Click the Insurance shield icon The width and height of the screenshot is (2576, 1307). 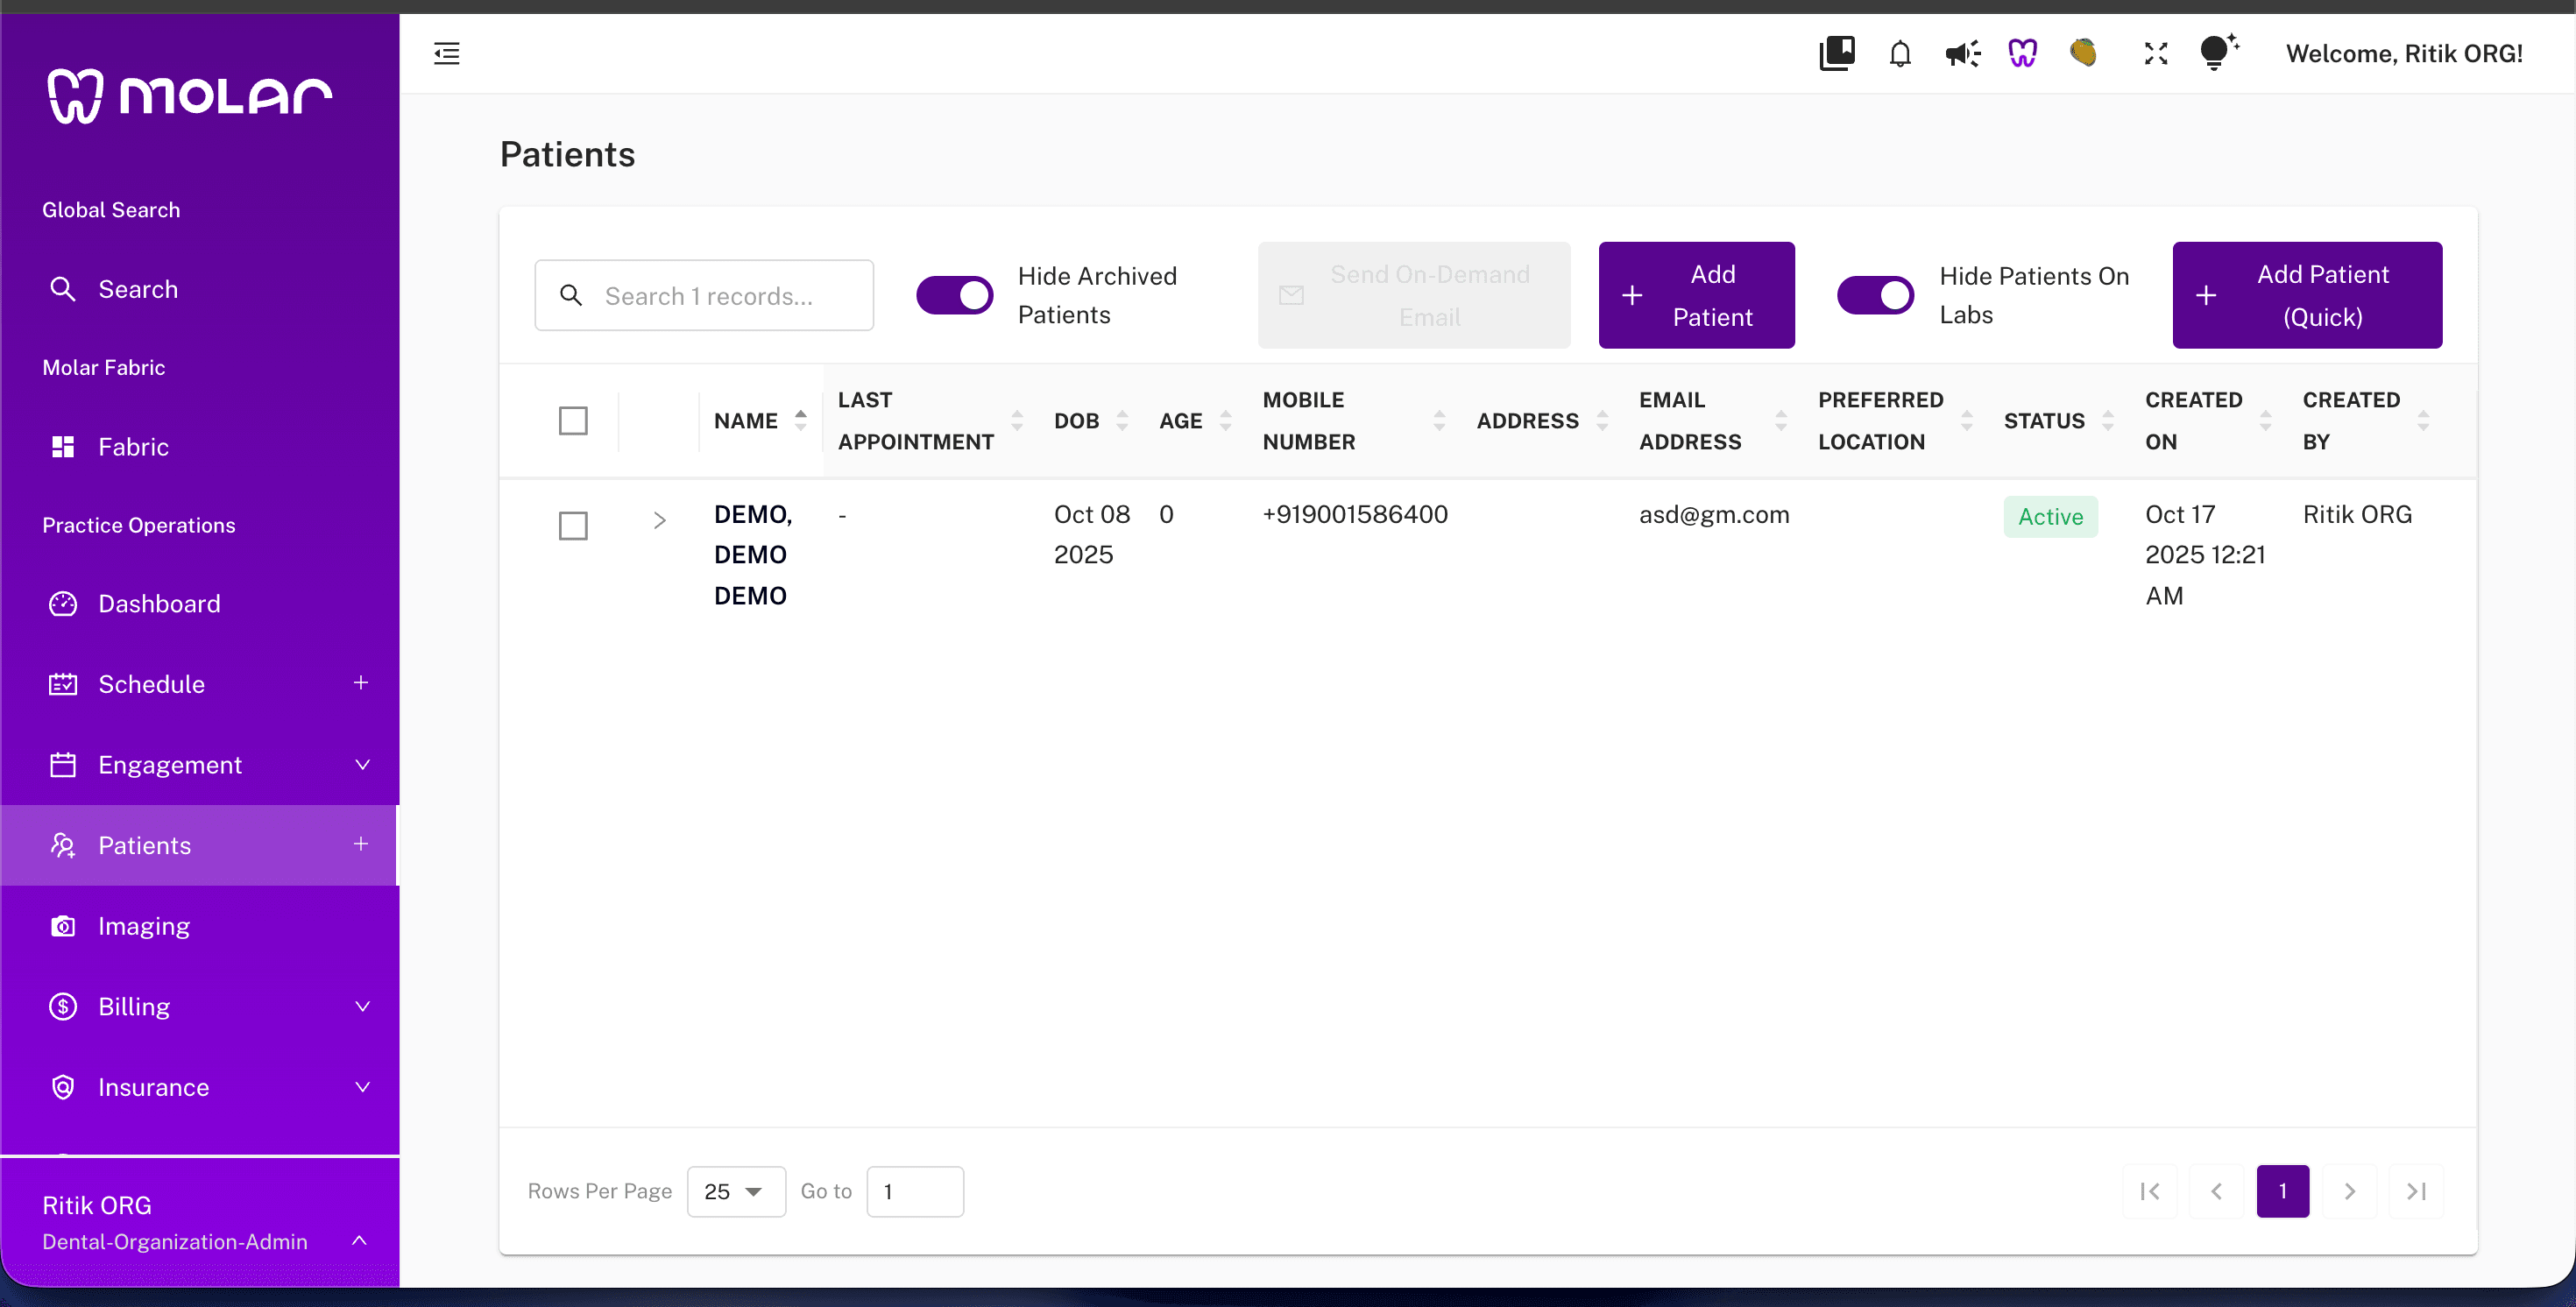63,1087
